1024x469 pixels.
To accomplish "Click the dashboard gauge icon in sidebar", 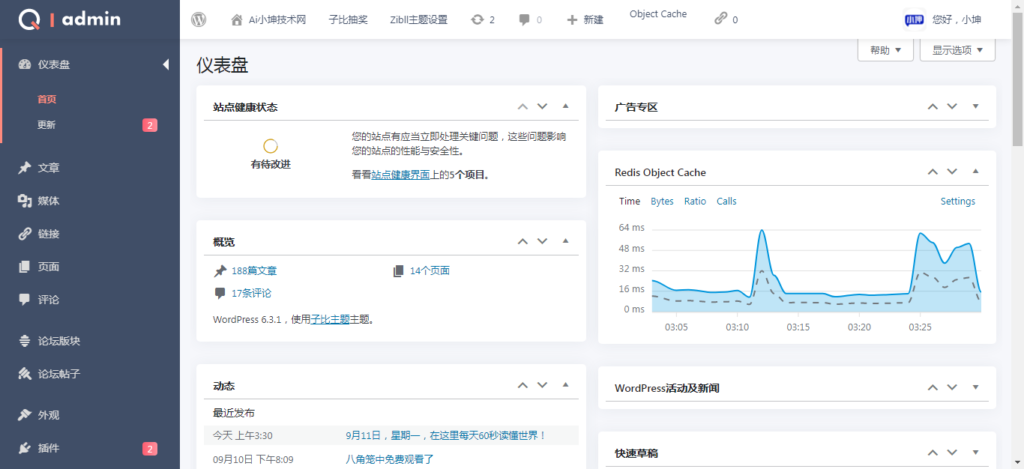I will [25, 65].
